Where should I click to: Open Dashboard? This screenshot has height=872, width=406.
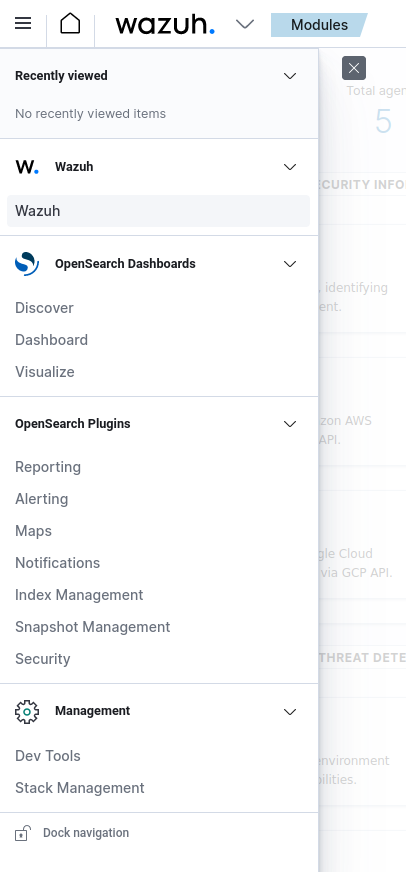click(51, 340)
